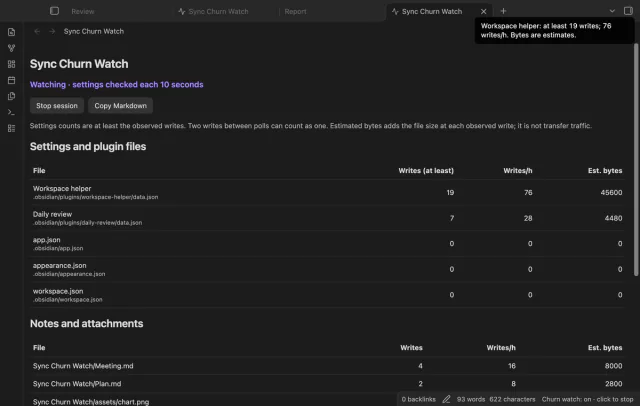Click the settings table Est. bytes header

coord(605,171)
